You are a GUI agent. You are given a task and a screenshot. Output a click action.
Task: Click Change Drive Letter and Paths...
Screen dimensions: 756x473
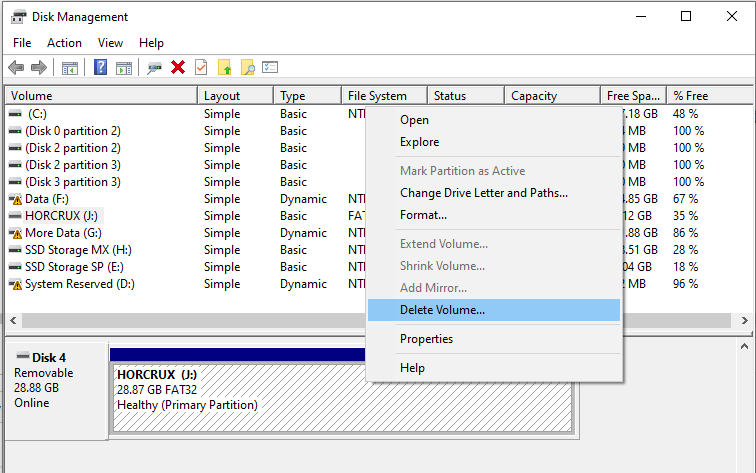point(484,193)
